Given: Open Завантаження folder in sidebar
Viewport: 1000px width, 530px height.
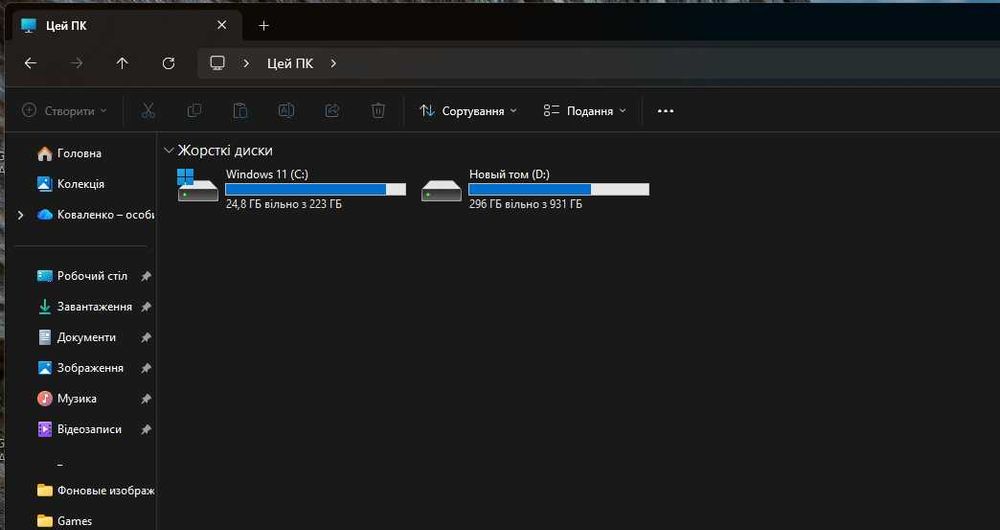Looking at the screenshot, I should click(x=85, y=307).
